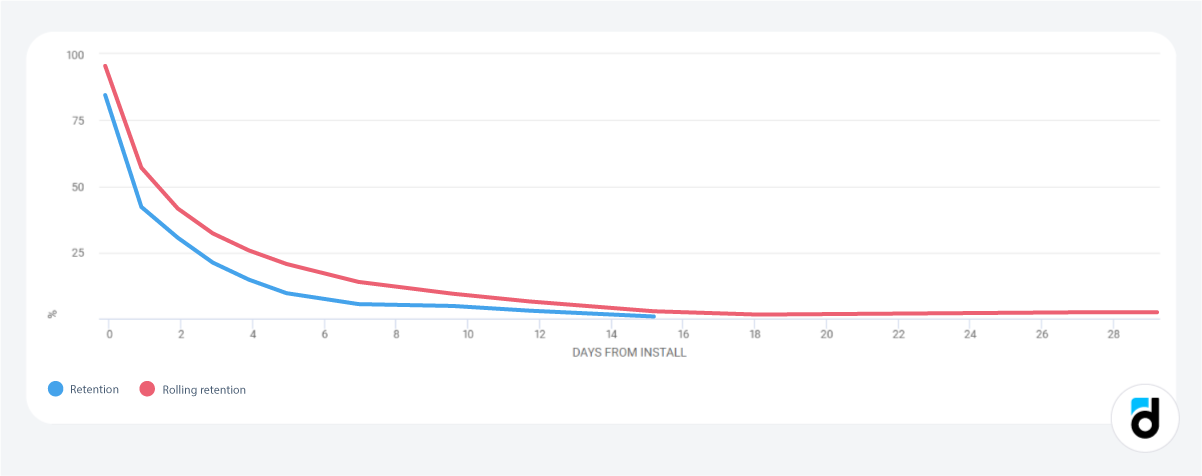The width and height of the screenshot is (1202, 476).
Task: Toggle the Rolling retention series label
Action: (x=204, y=390)
